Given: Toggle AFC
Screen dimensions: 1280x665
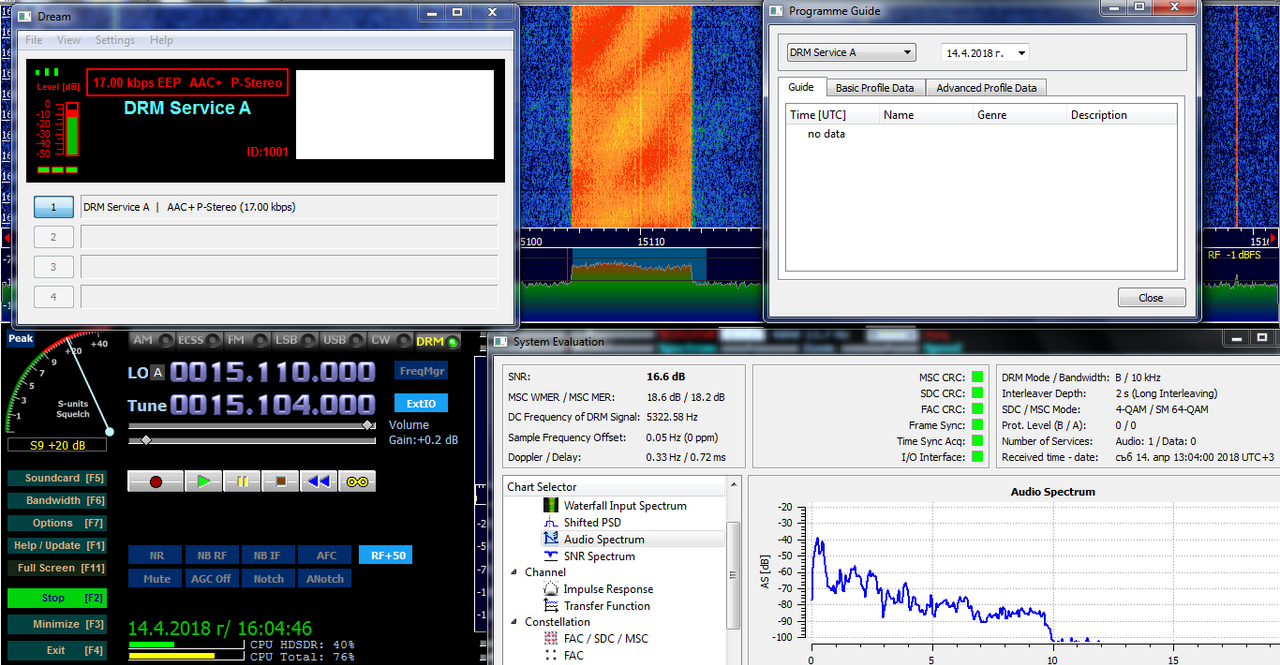Looking at the screenshot, I should pyautogui.click(x=326, y=555).
